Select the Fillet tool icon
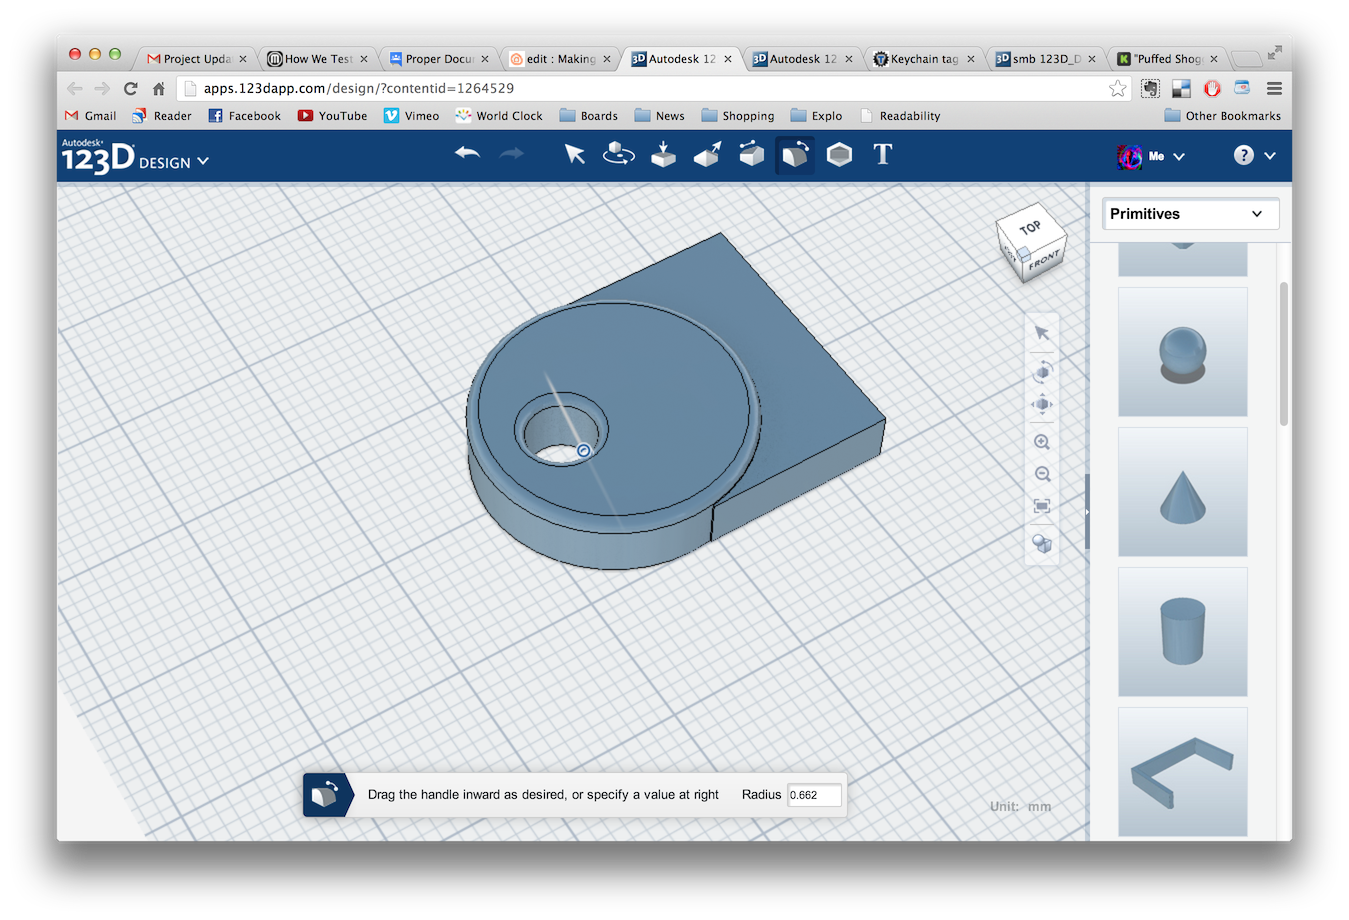Image resolution: width=1349 pixels, height=920 pixels. 795,155
